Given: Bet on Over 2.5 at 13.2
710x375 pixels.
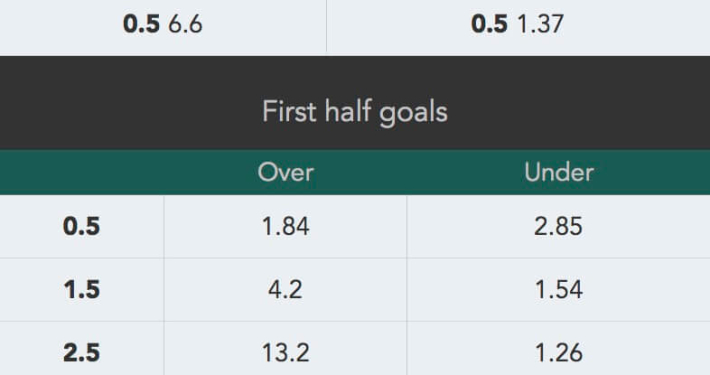Looking at the screenshot, I should 286,353.
